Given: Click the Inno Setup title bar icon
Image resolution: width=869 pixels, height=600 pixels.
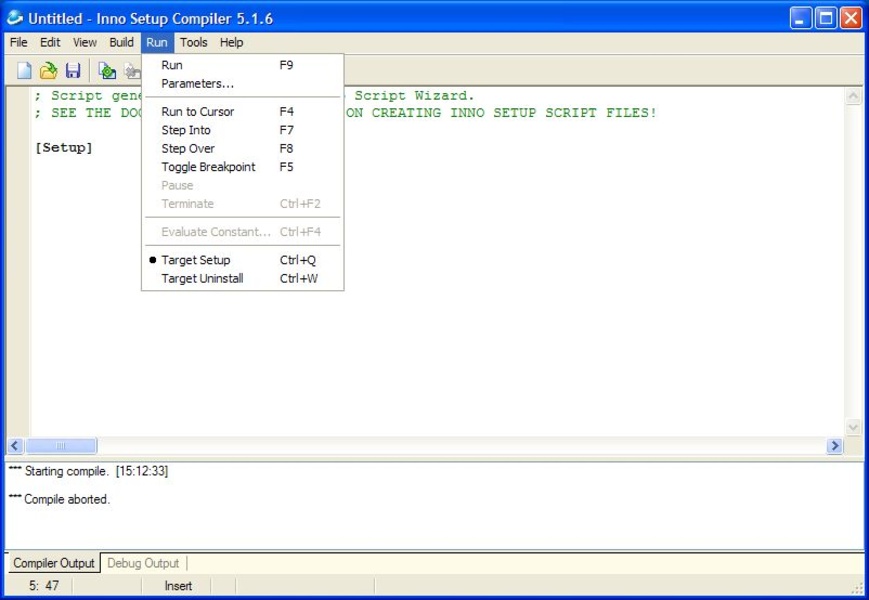Looking at the screenshot, I should pos(15,18).
